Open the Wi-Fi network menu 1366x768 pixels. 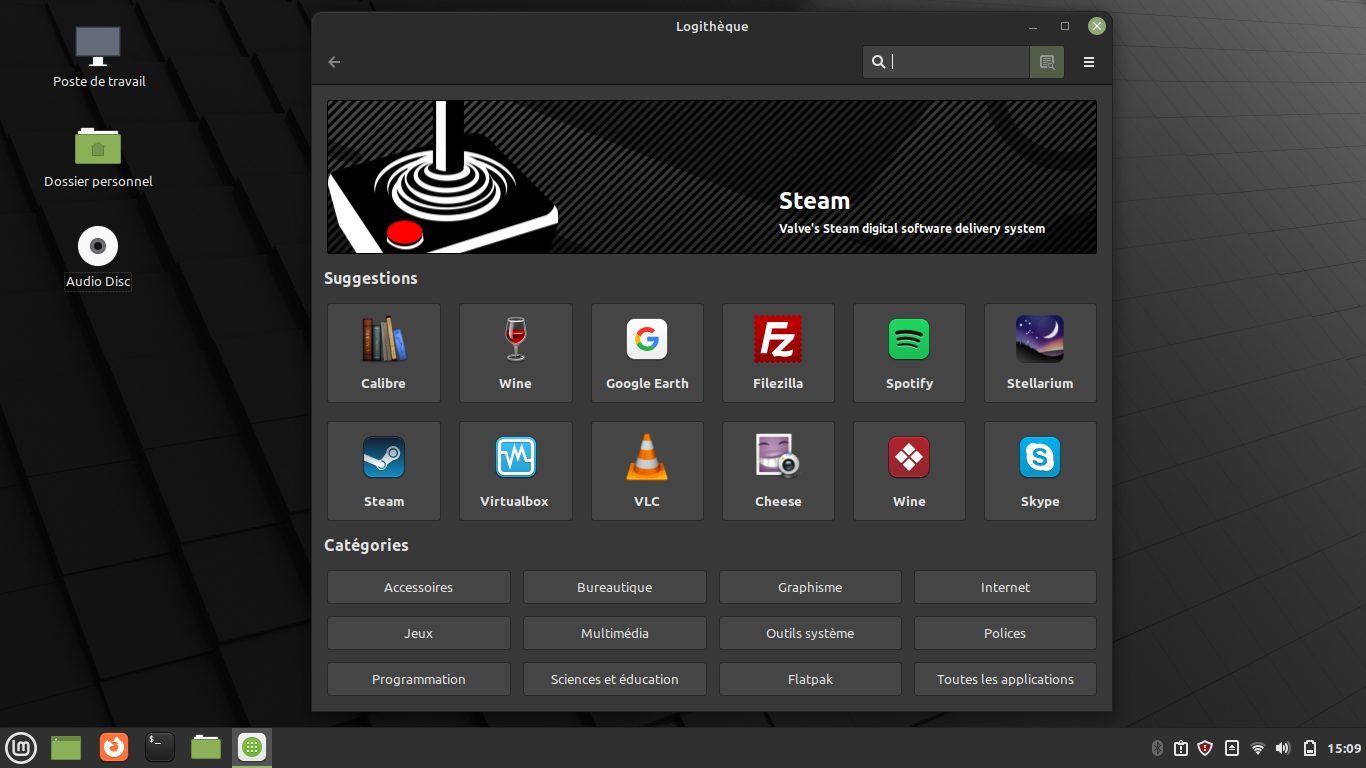1258,748
